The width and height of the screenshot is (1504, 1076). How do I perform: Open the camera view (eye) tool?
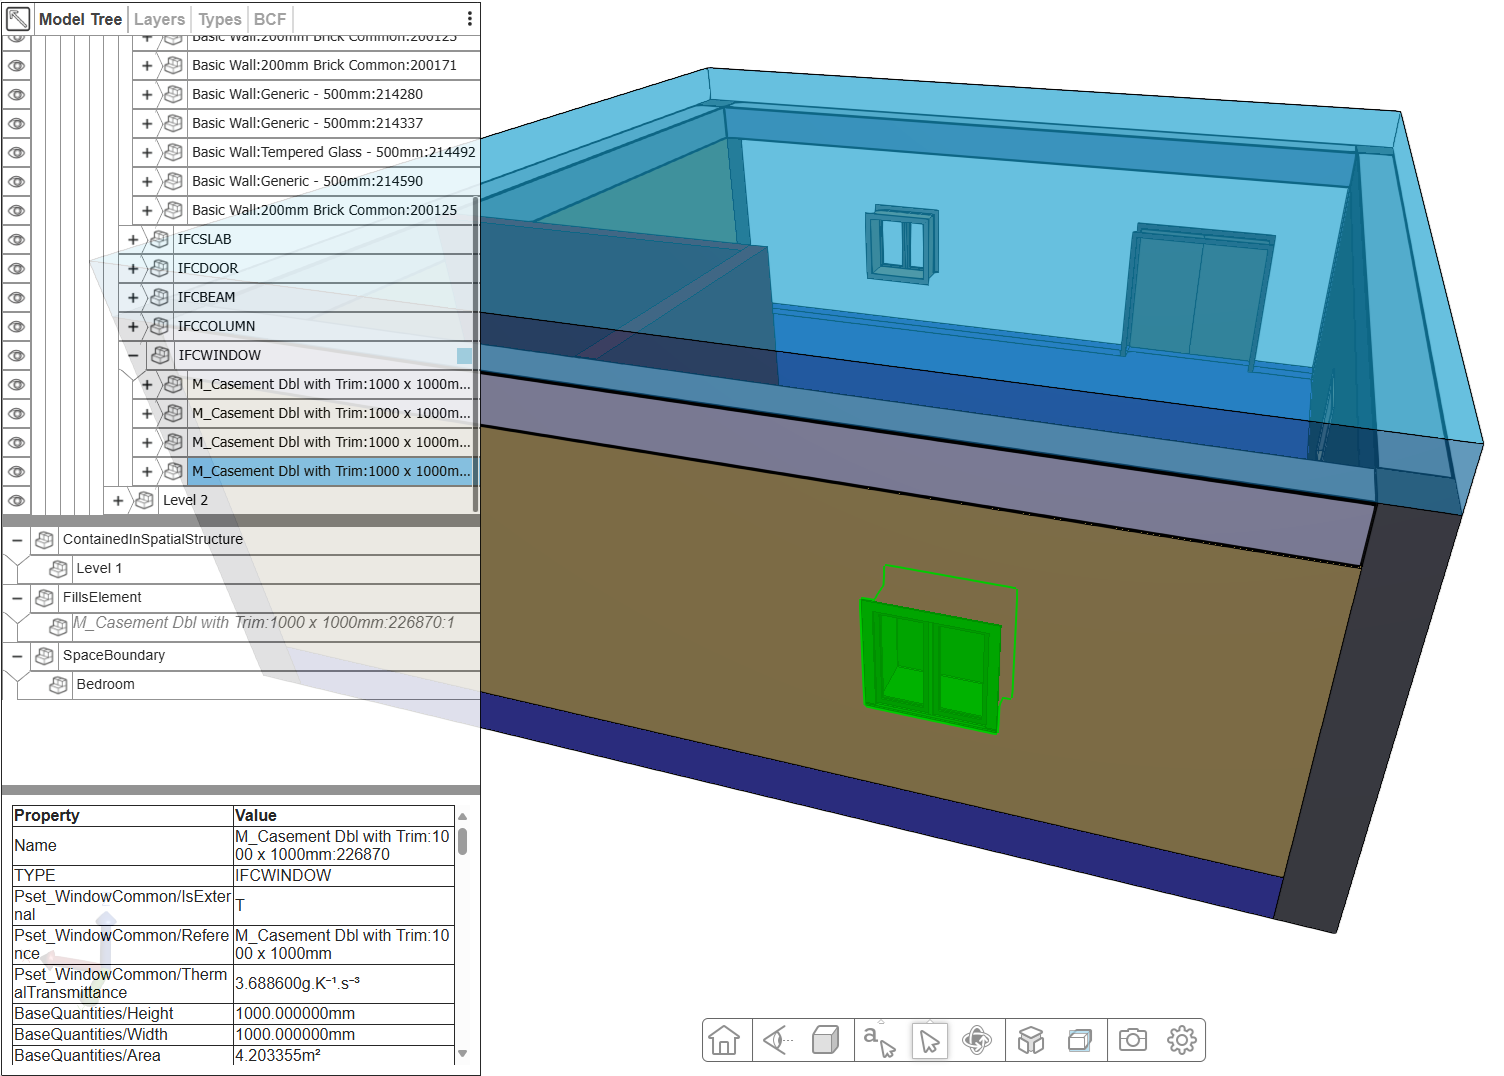(x=776, y=1040)
